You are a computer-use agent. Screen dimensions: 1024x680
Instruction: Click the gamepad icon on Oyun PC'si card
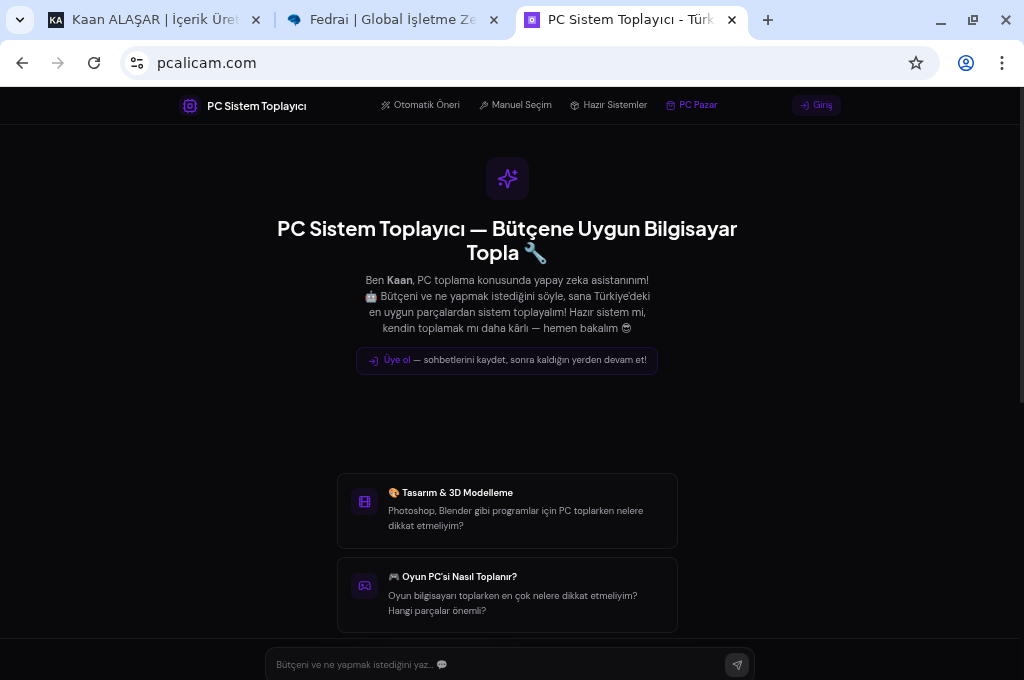(x=364, y=585)
